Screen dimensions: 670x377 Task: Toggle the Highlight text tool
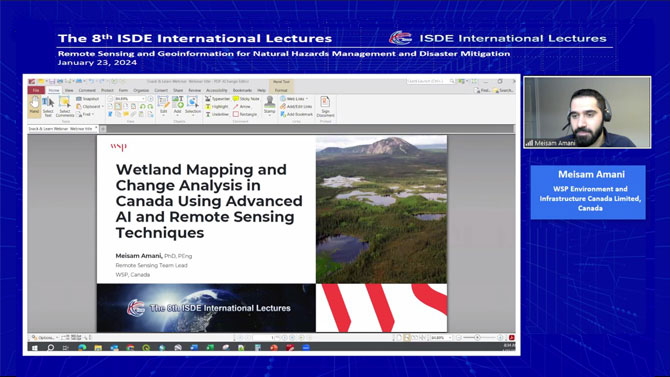coord(217,106)
